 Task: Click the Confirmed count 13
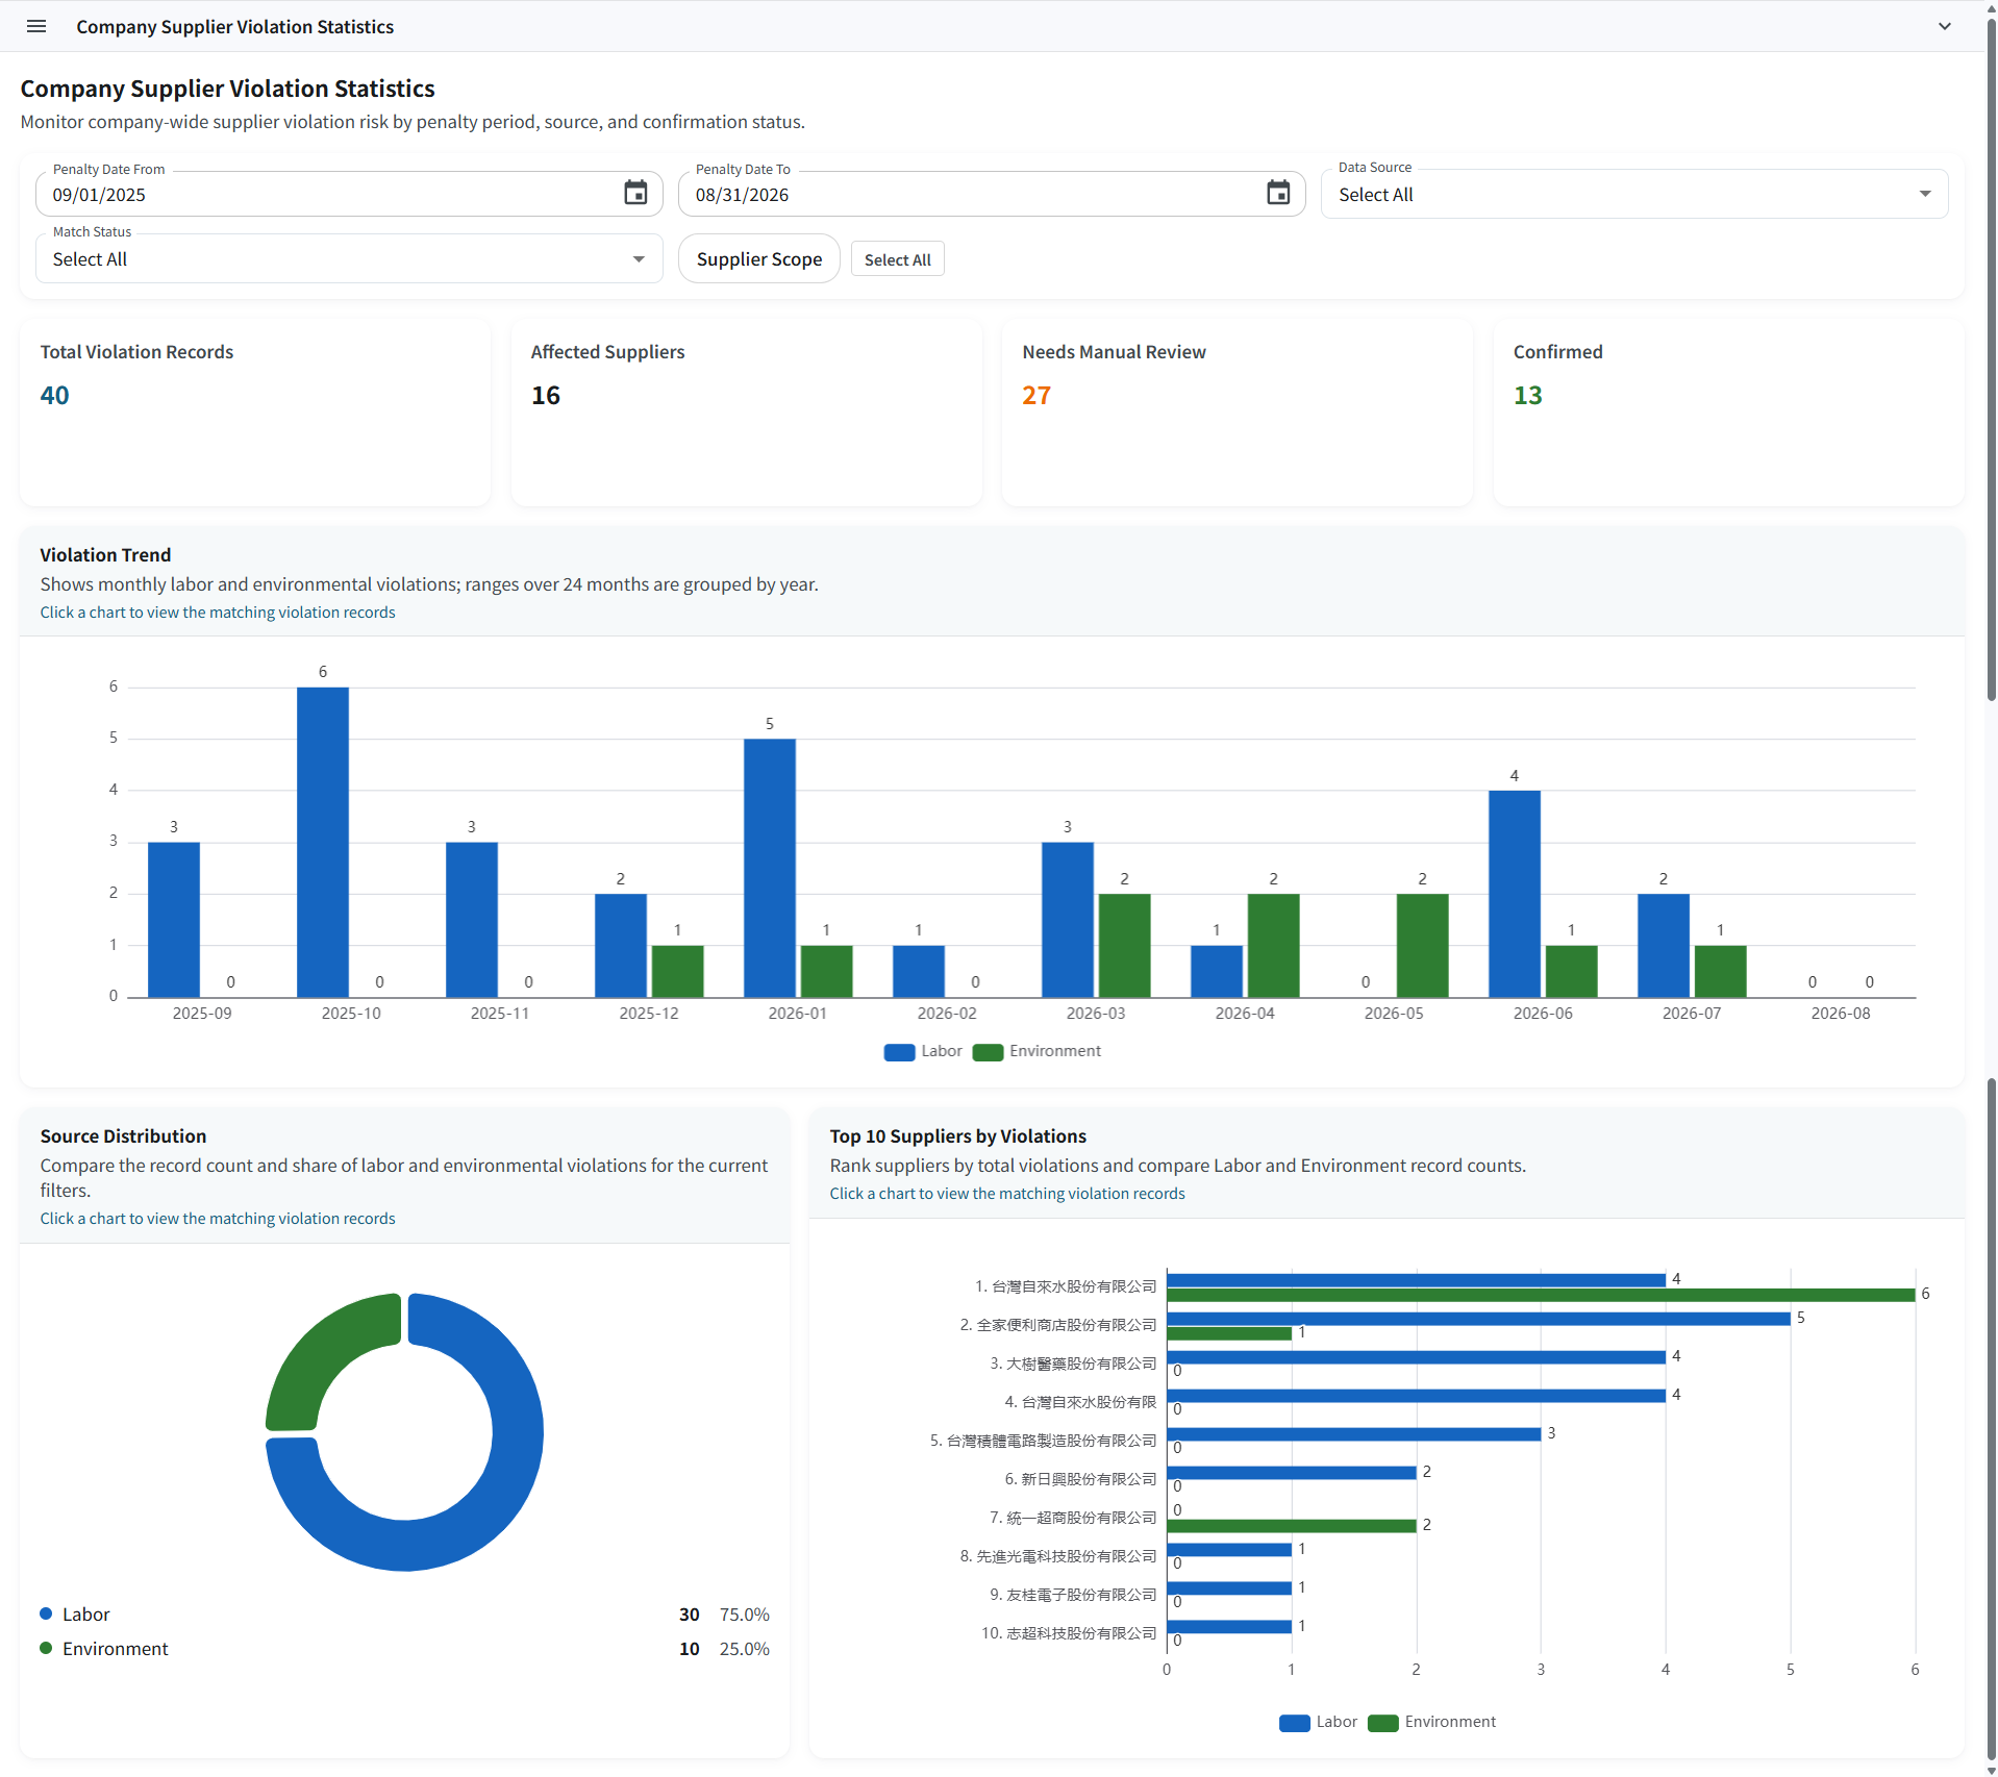[x=1527, y=395]
